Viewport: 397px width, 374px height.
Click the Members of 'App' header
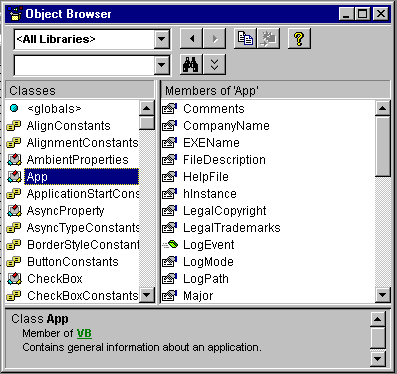[275, 91]
